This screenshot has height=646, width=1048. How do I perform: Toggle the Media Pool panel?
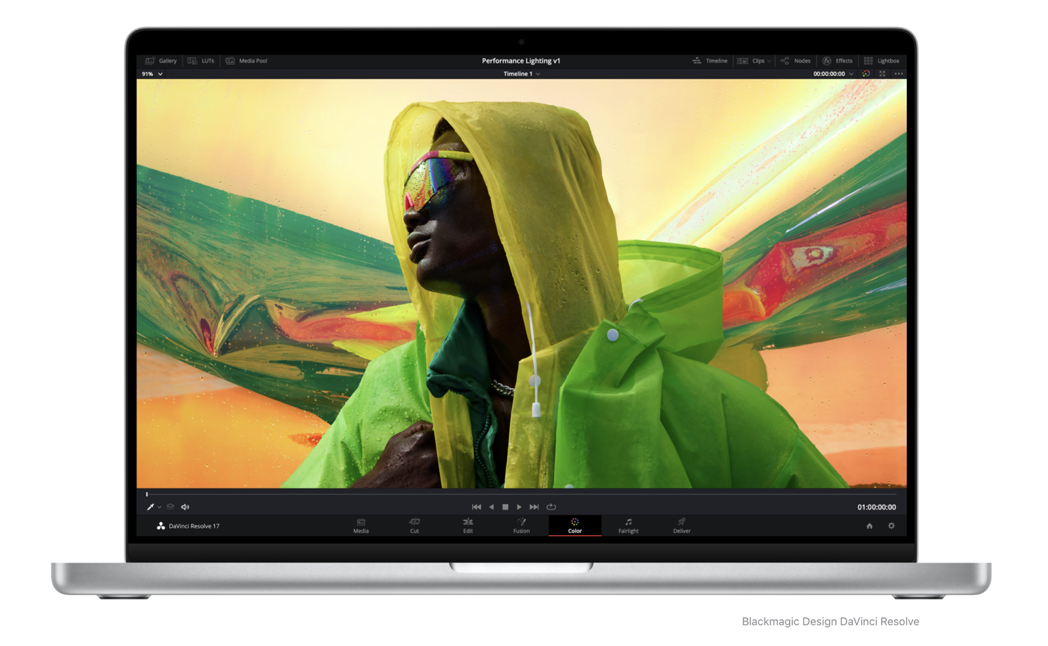pyautogui.click(x=246, y=61)
